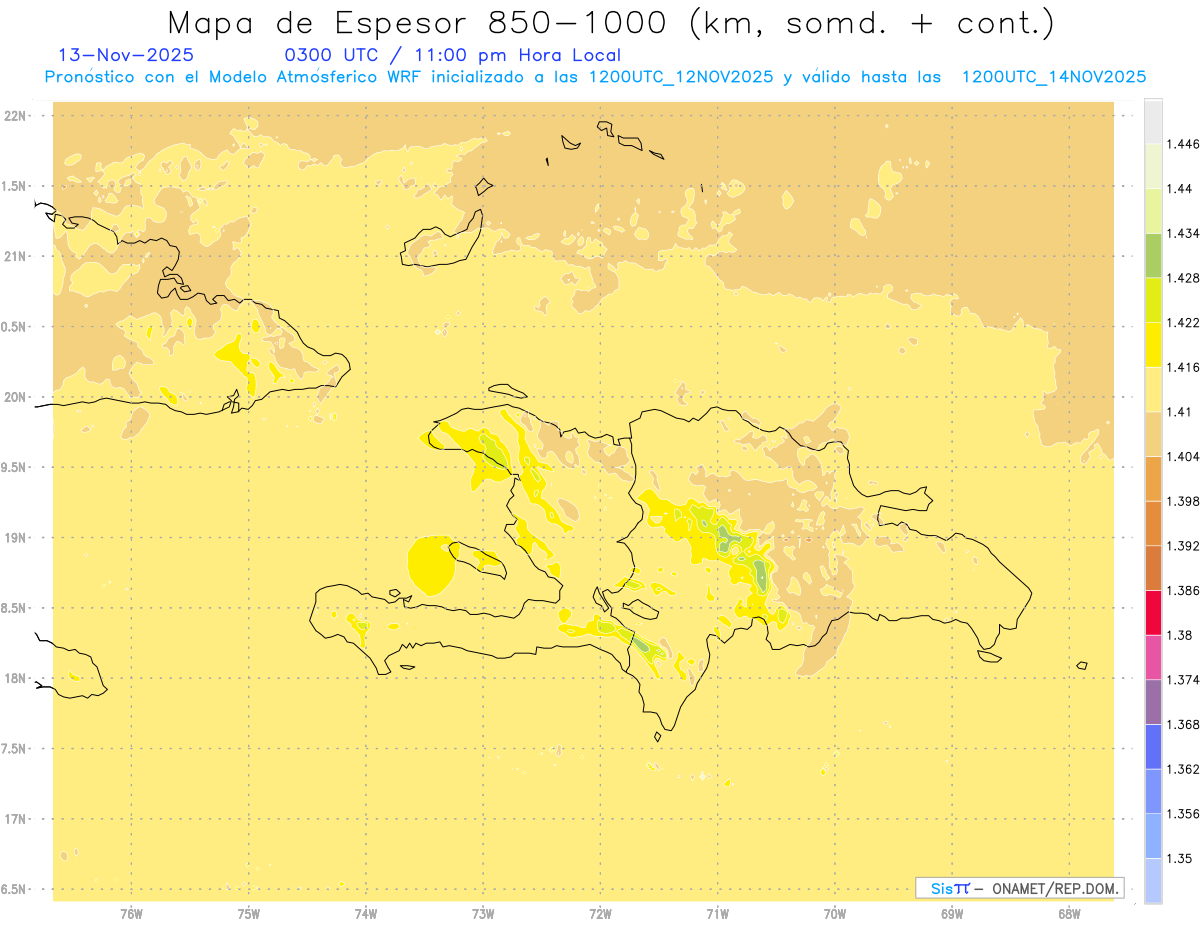Select the 20N latitude label
The height and width of the screenshot is (927, 1200).
pyautogui.click(x=15, y=397)
